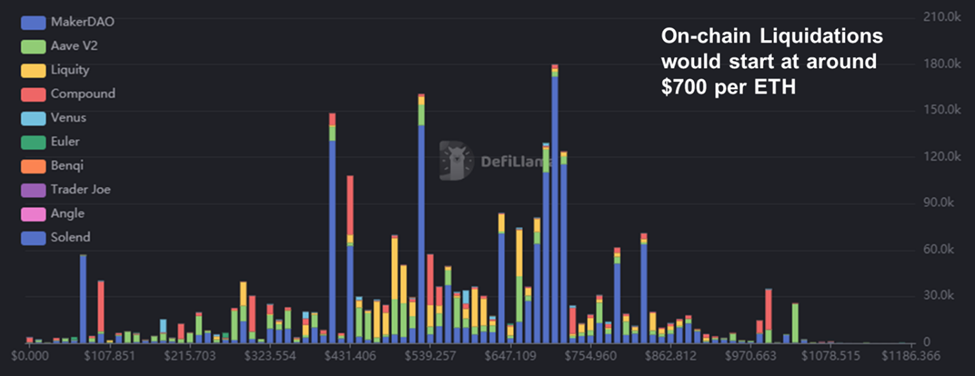Screen dimensions: 975x376
Task: Click the $431.406 x-axis label
Action: pyautogui.click(x=351, y=356)
